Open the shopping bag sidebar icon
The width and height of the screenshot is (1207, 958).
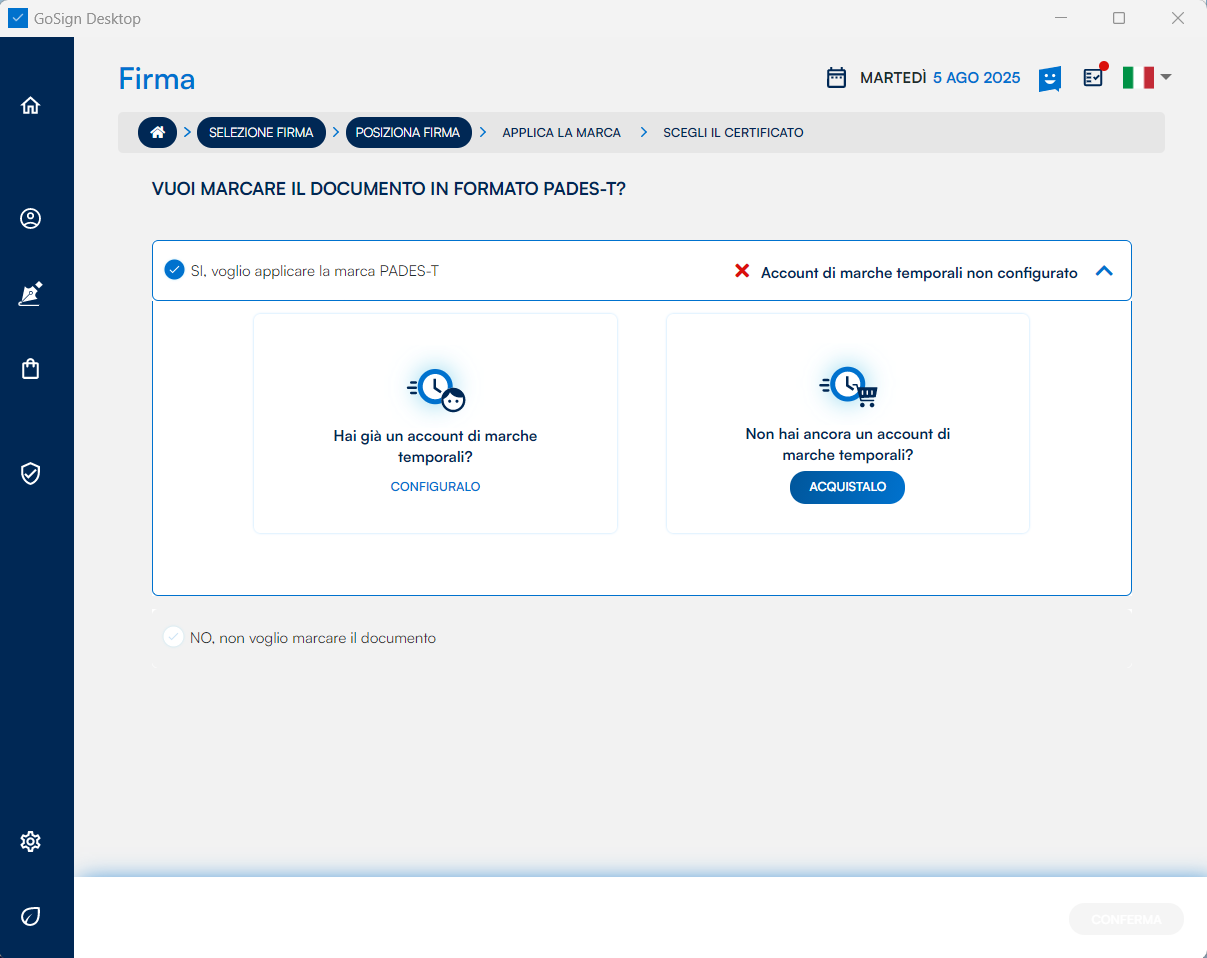pyautogui.click(x=31, y=369)
